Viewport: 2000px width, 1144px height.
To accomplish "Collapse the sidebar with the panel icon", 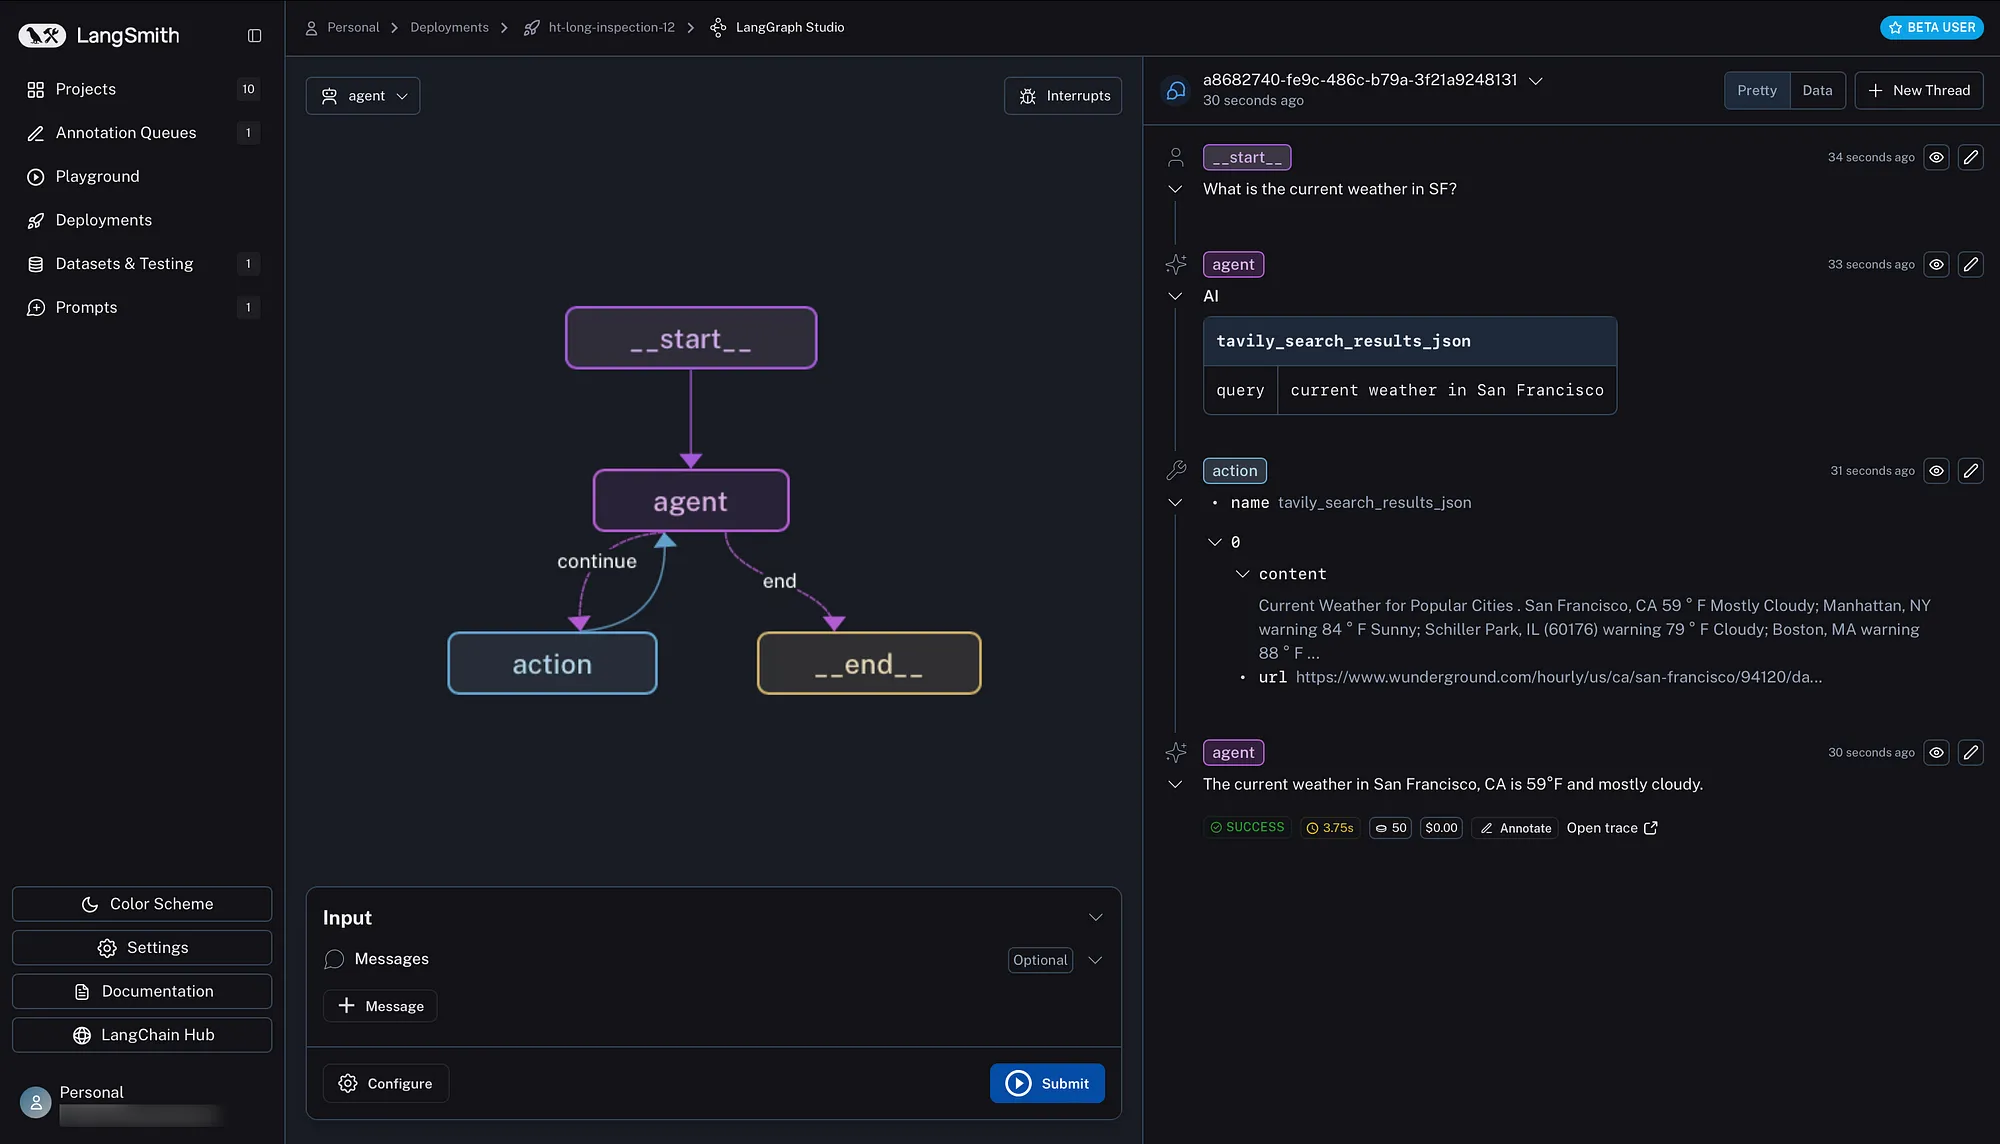I will [254, 35].
